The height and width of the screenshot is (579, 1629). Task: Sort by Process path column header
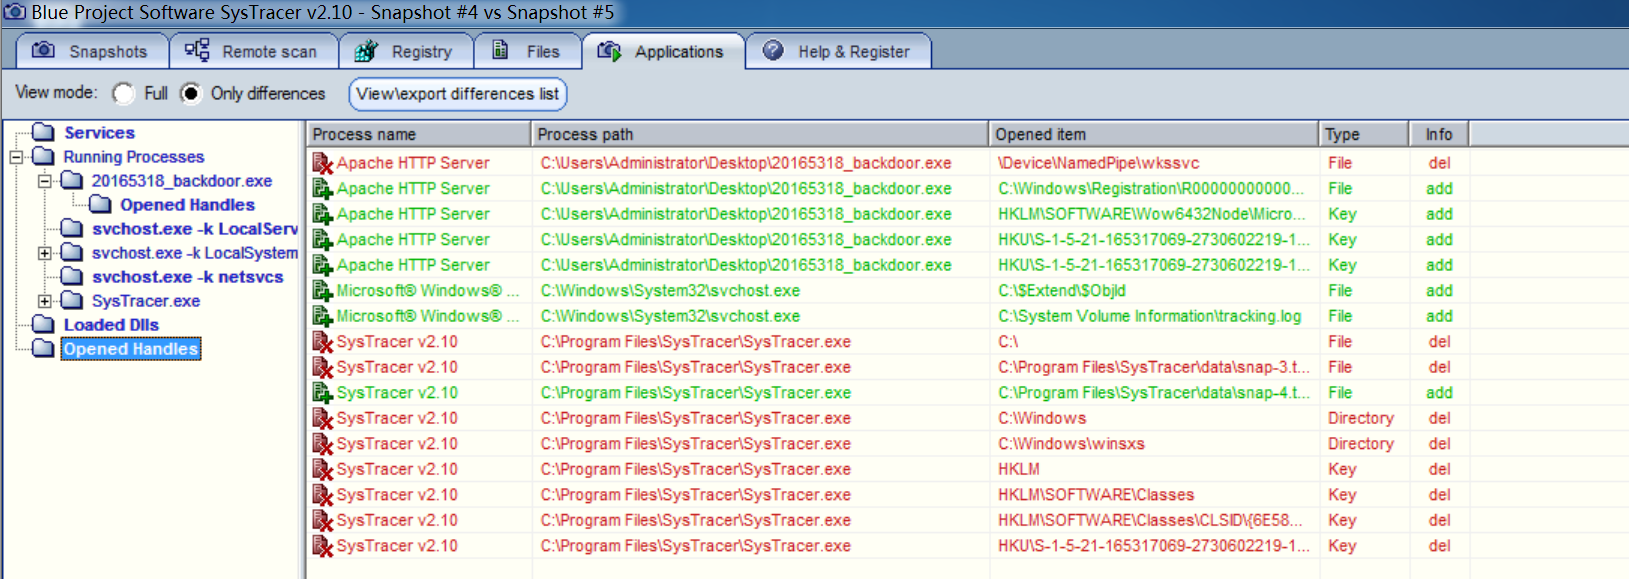tap(760, 134)
